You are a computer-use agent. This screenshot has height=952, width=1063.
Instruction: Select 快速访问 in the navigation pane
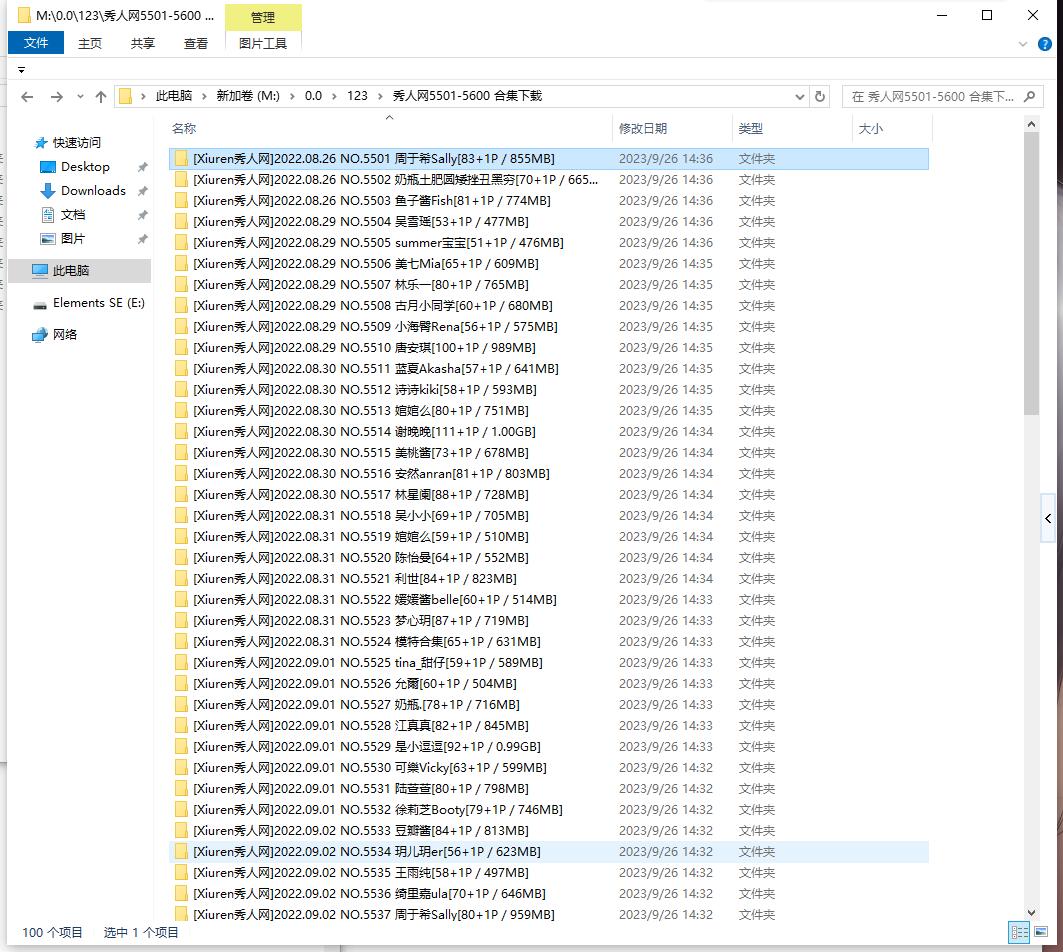[x=77, y=142]
